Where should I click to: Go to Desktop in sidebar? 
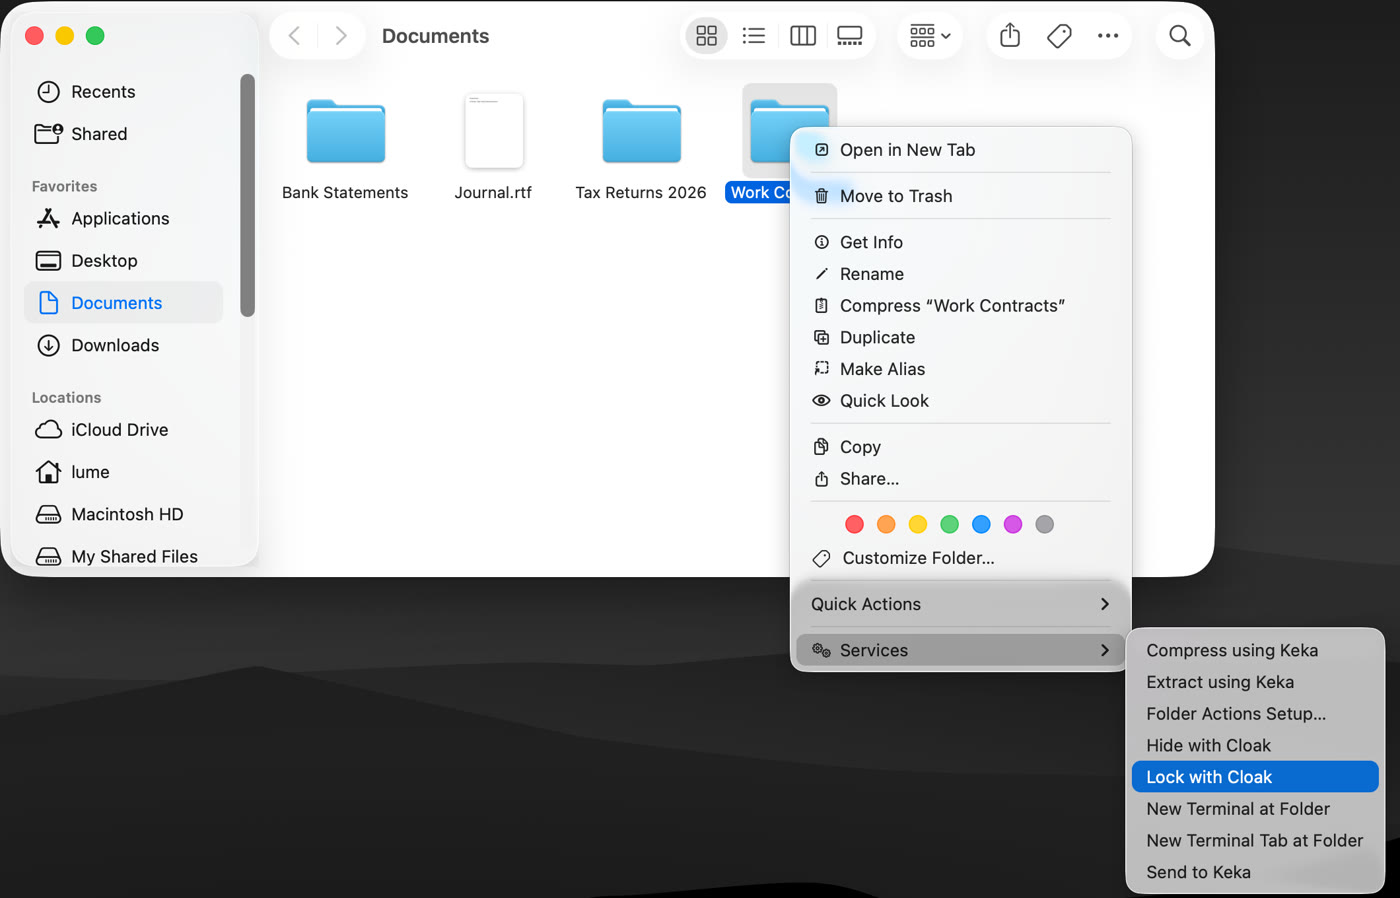(x=123, y=261)
